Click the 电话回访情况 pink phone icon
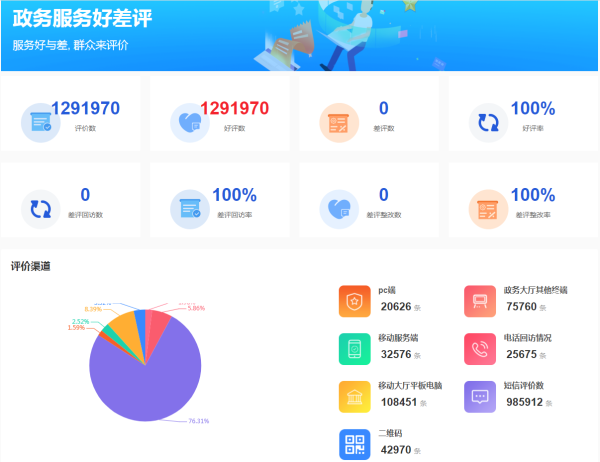 (x=480, y=348)
